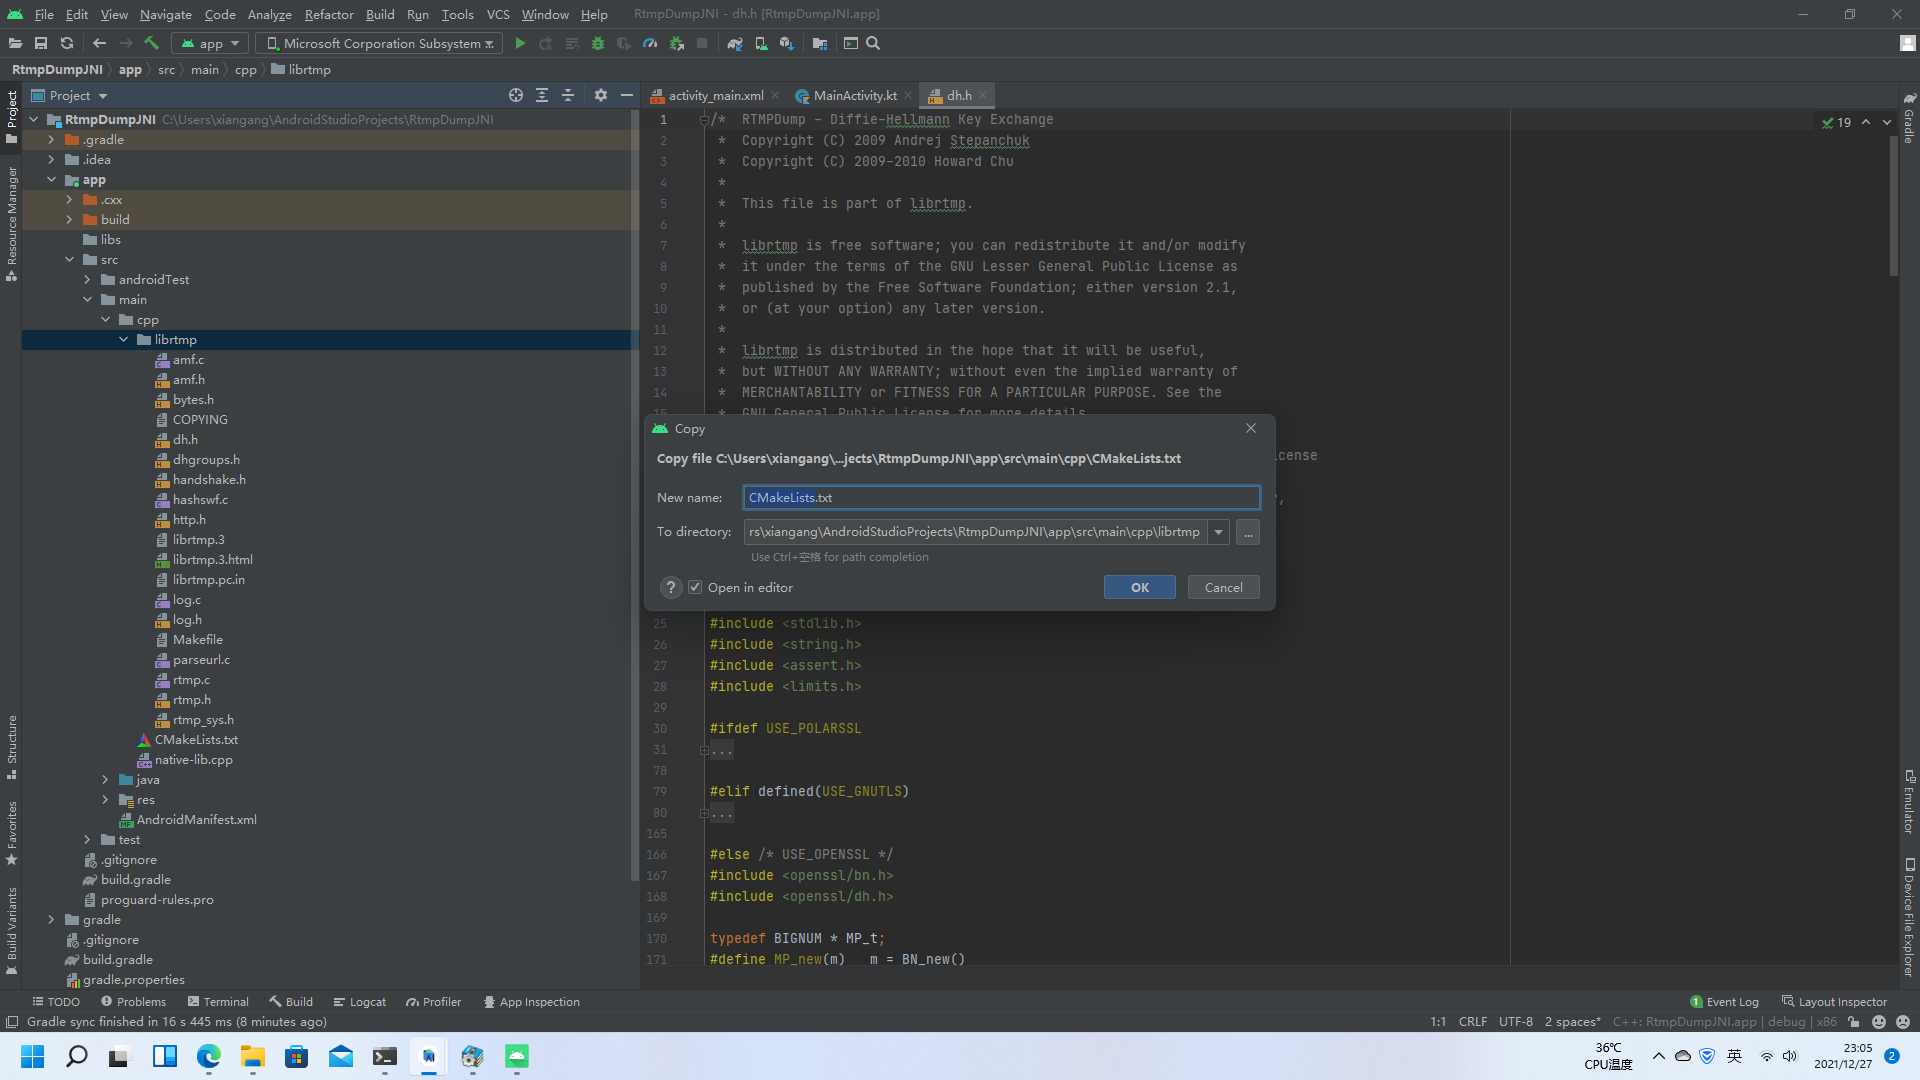Click the Build project hammer icon
This screenshot has width=1920, height=1080.
[152, 44]
